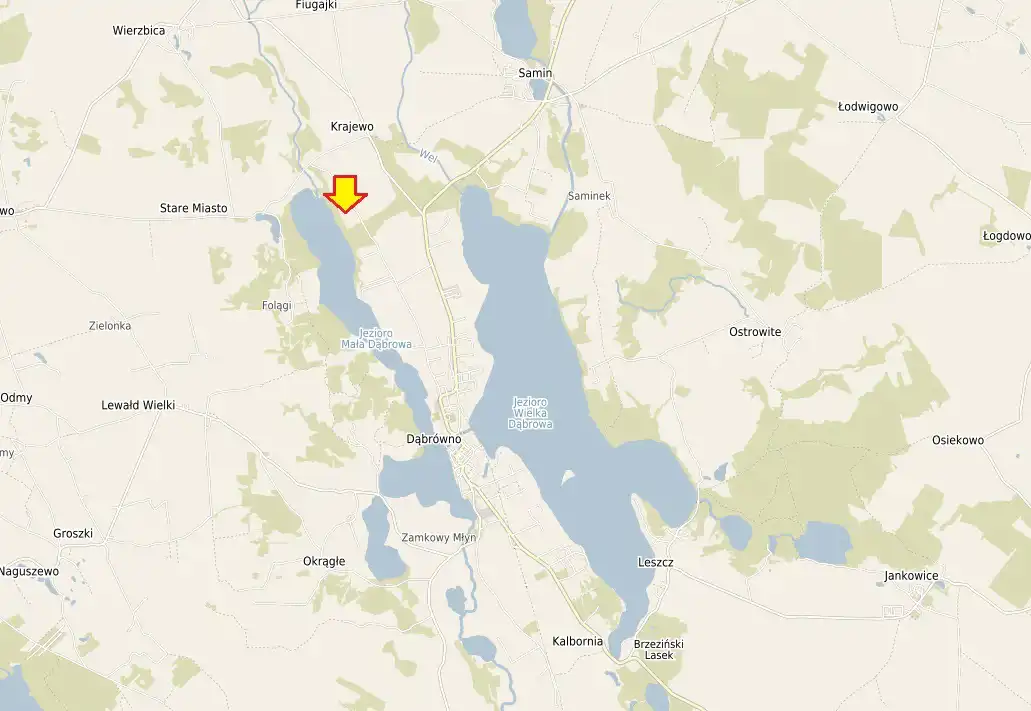Click the Wierzbica village label
This screenshot has width=1031, height=711.
pos(139,30)
